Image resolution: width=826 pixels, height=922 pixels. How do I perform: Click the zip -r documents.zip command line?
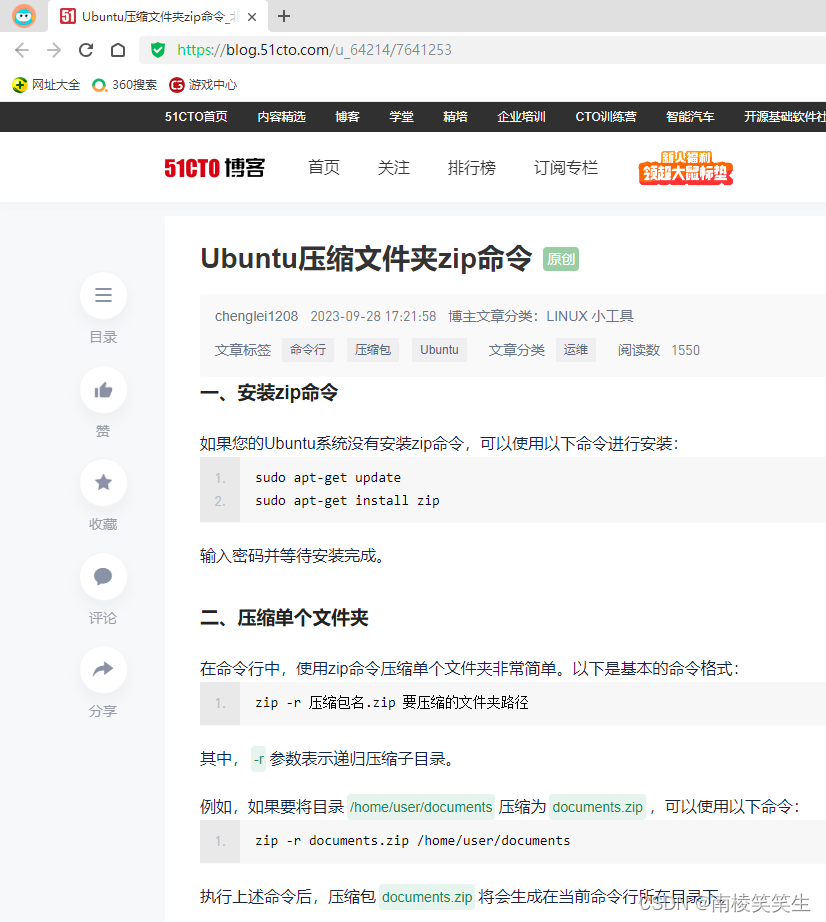click(413, 841)
